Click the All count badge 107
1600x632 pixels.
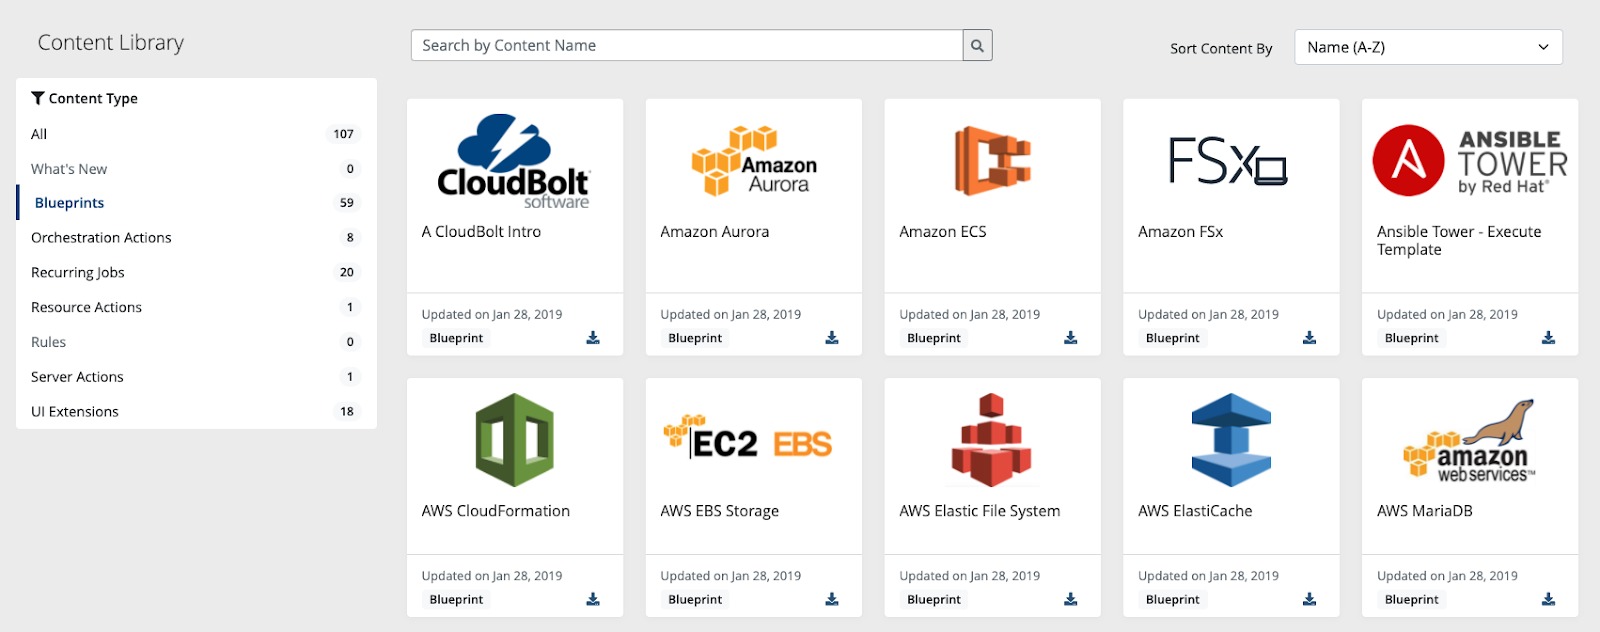[x=344, y=134]
